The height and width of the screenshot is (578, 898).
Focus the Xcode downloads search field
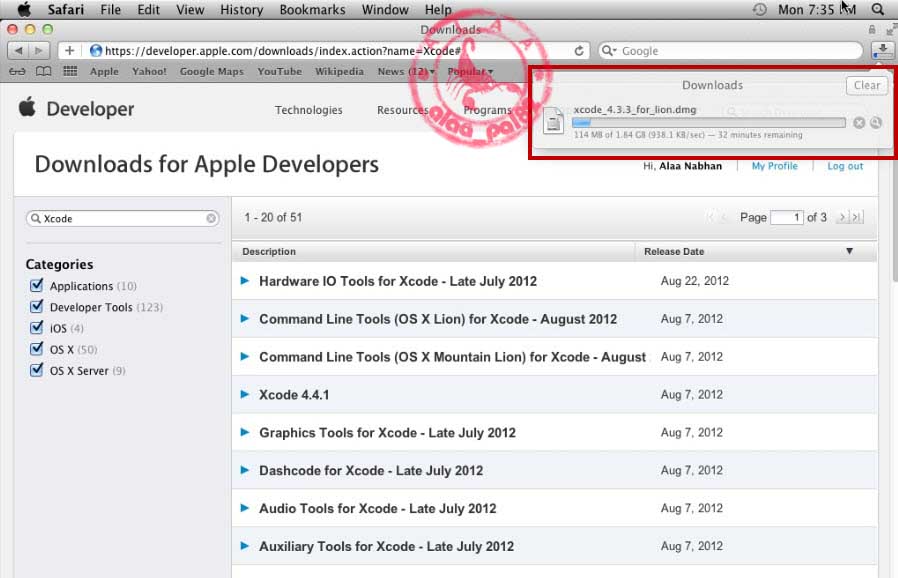point(123,218)
